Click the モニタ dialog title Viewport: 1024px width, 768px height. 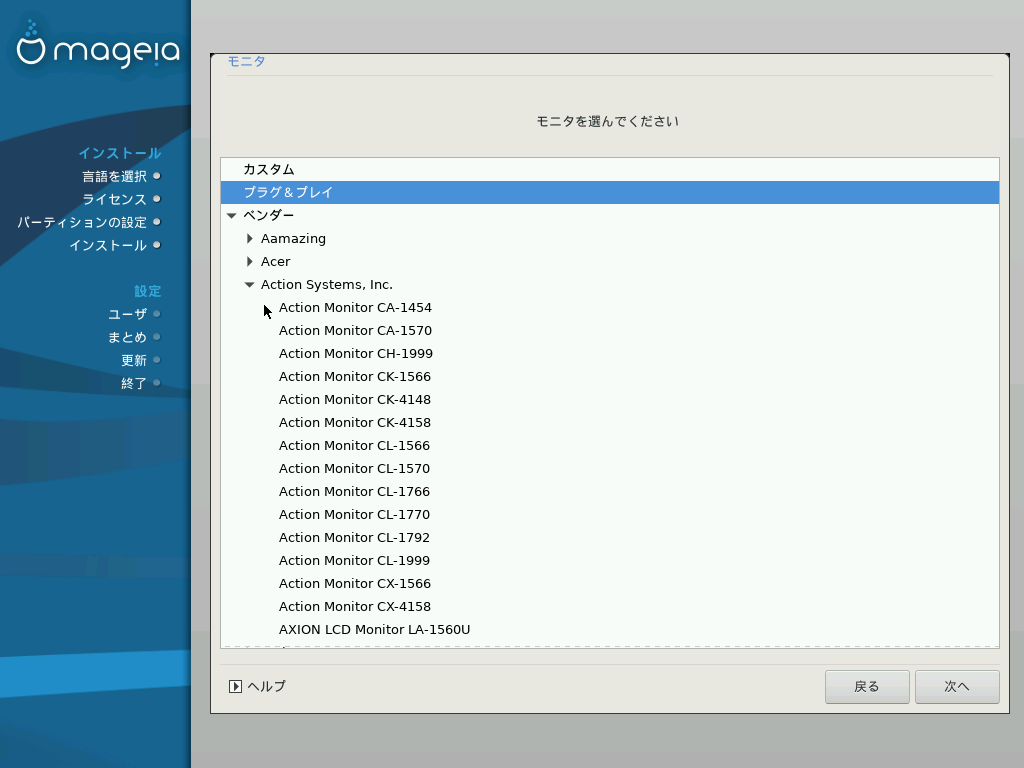[246, 61]
